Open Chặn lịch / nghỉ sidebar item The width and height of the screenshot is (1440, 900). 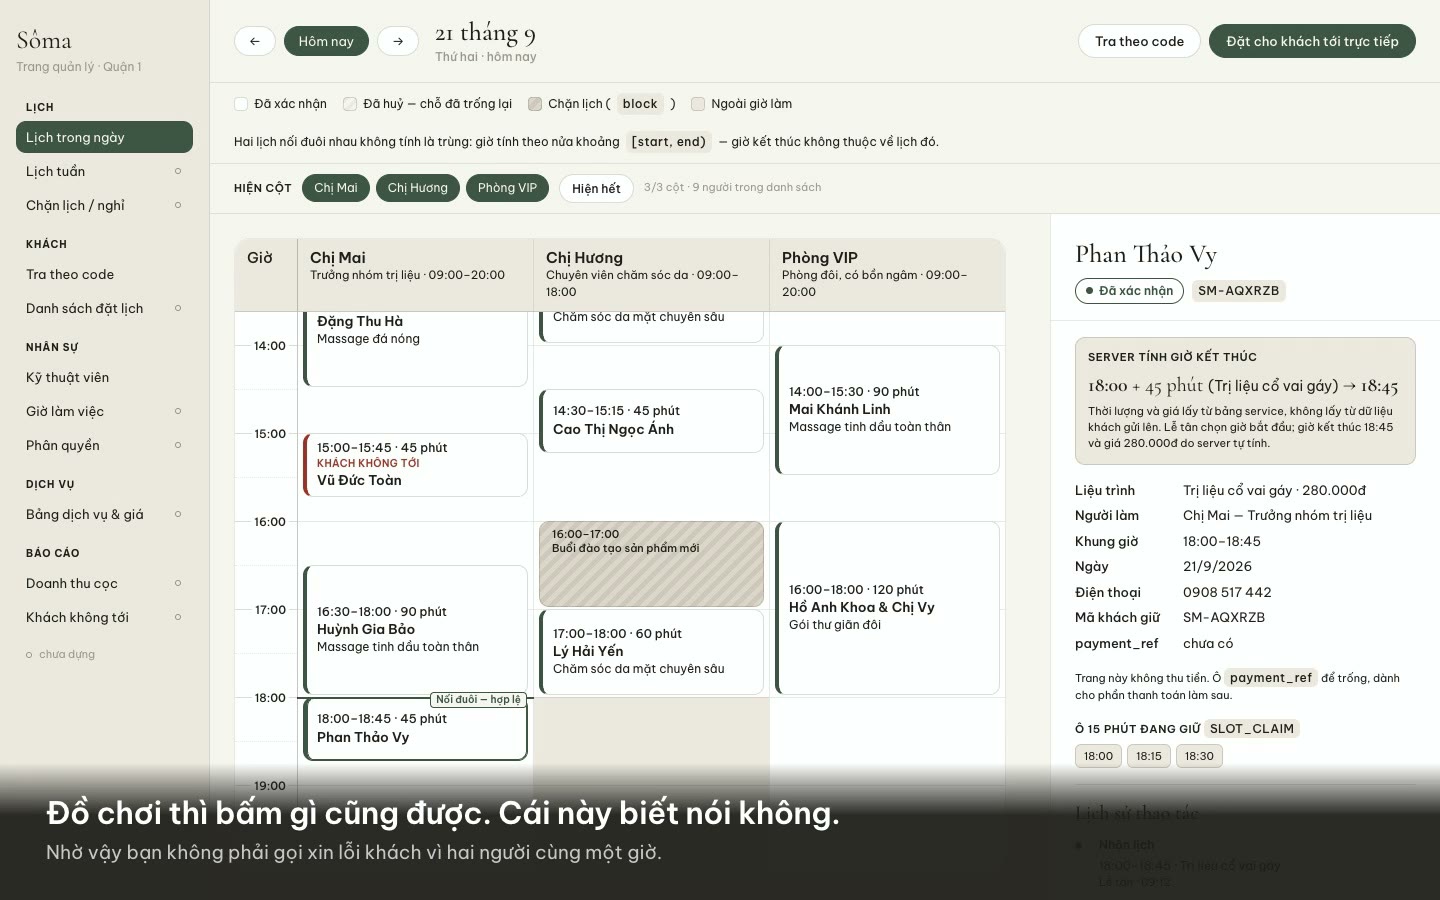[x=104, y=205]
